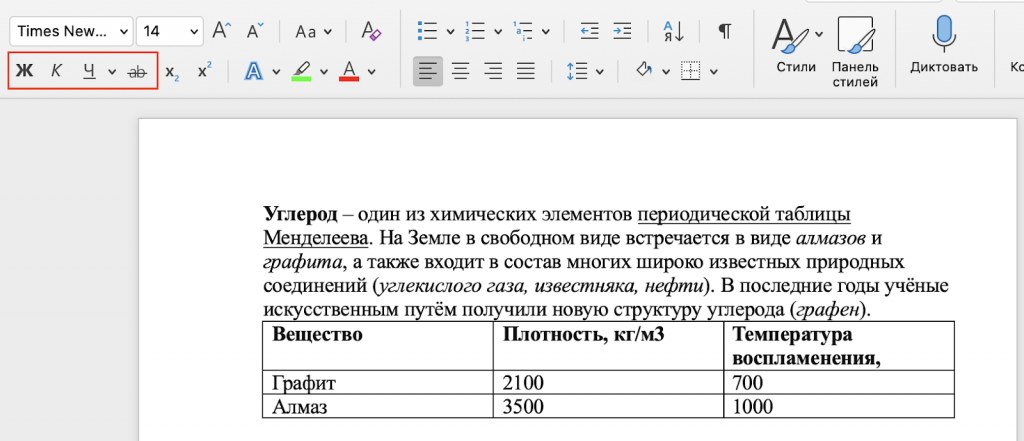
Task: Open the Панель стилей pane
Action: click(855, 51)
